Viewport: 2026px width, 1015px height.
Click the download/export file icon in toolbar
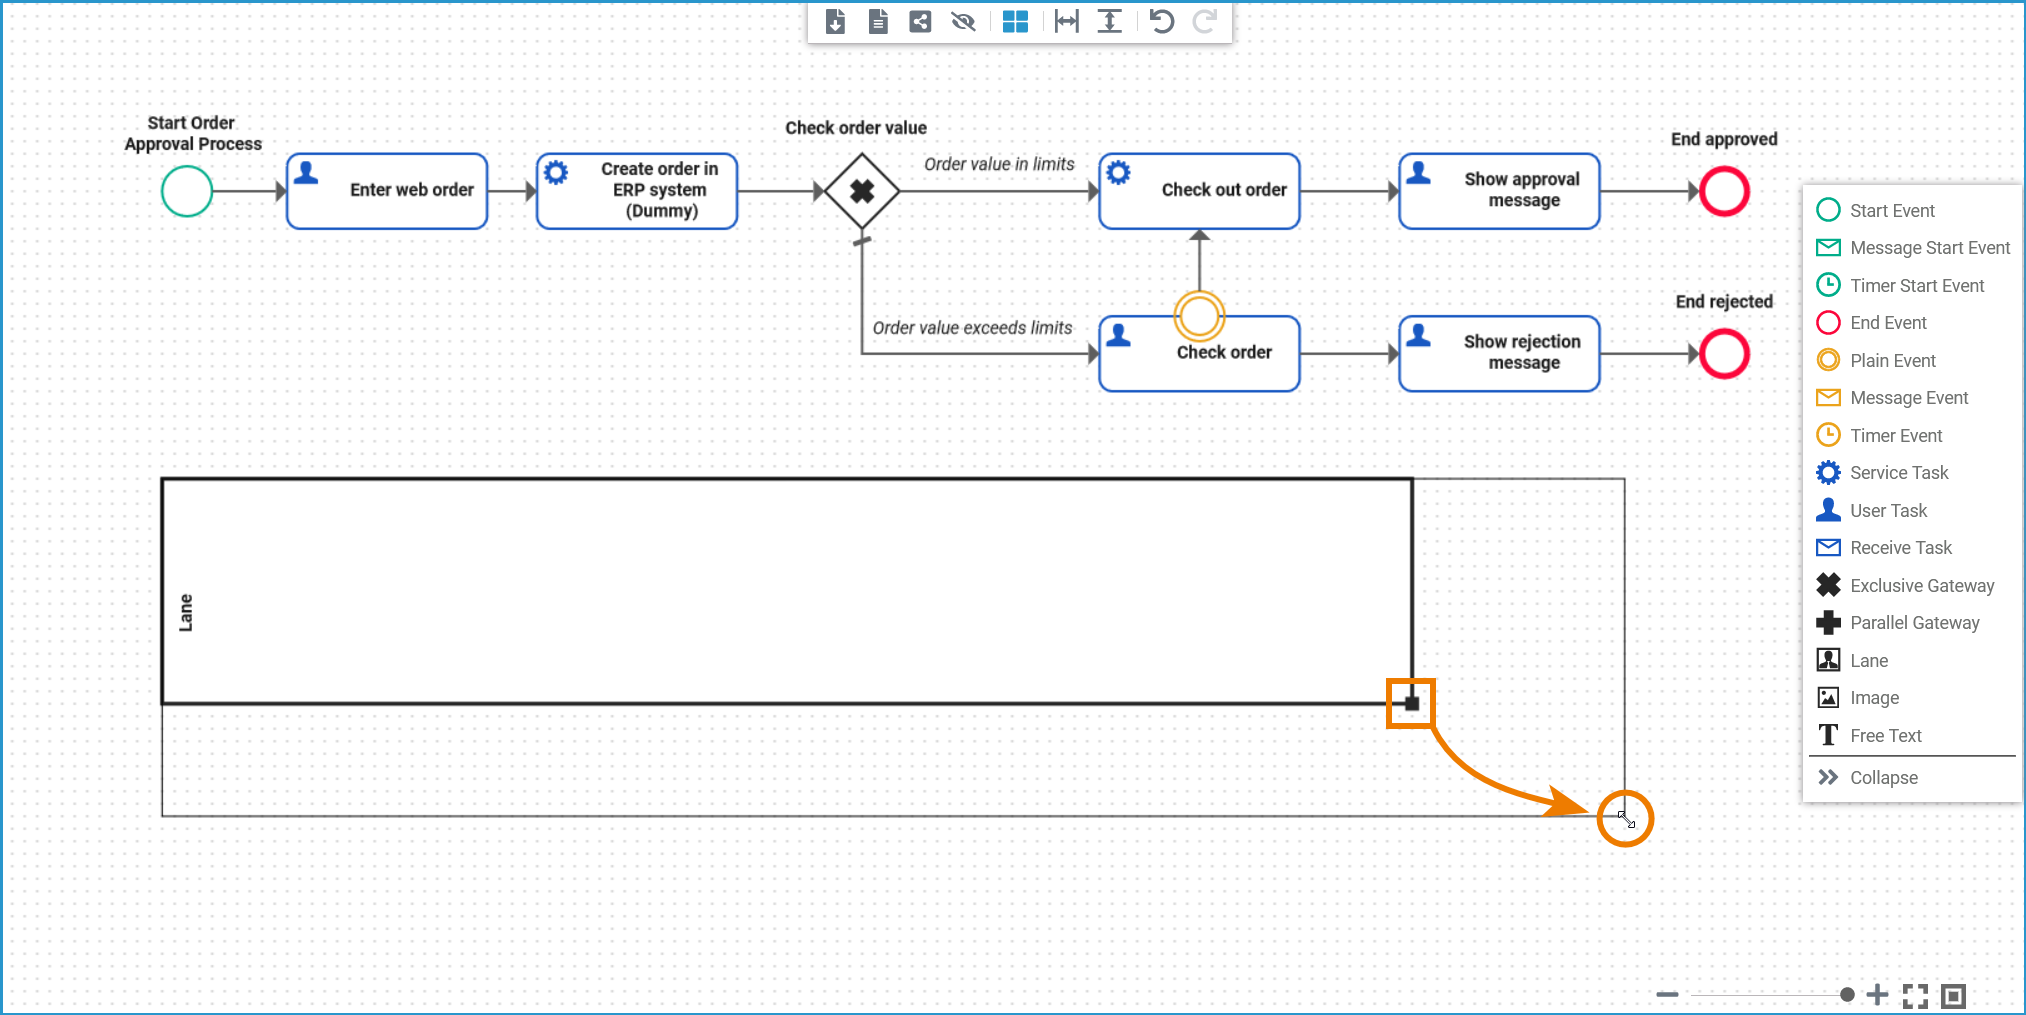tap(835, 21)
